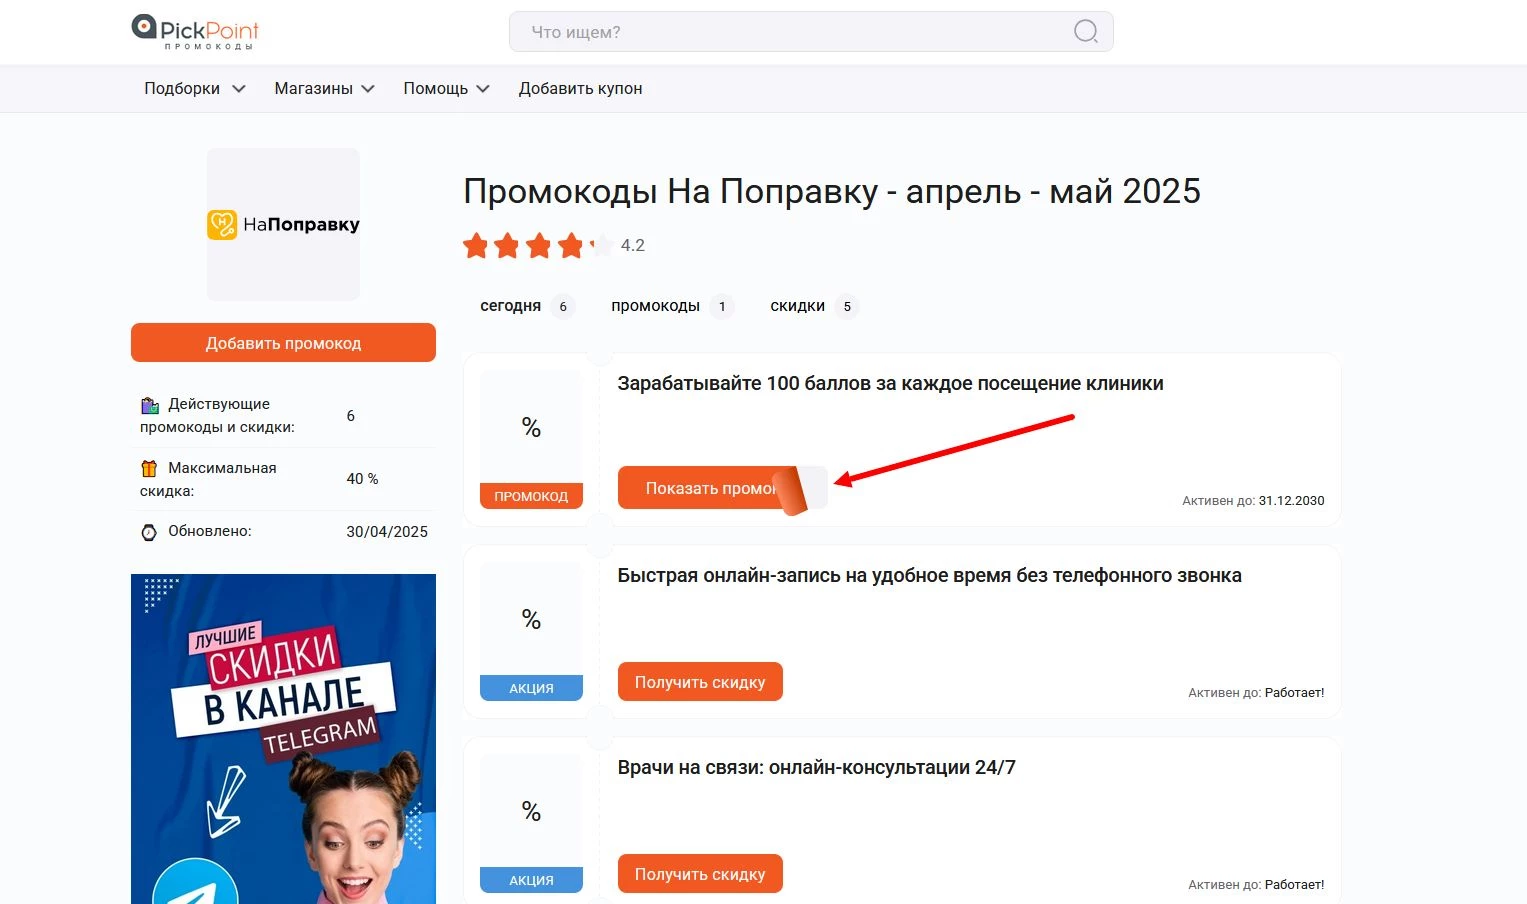Click the НаПоправку store logo
Screen dimensions: 1527x904
tap(283, 224)
